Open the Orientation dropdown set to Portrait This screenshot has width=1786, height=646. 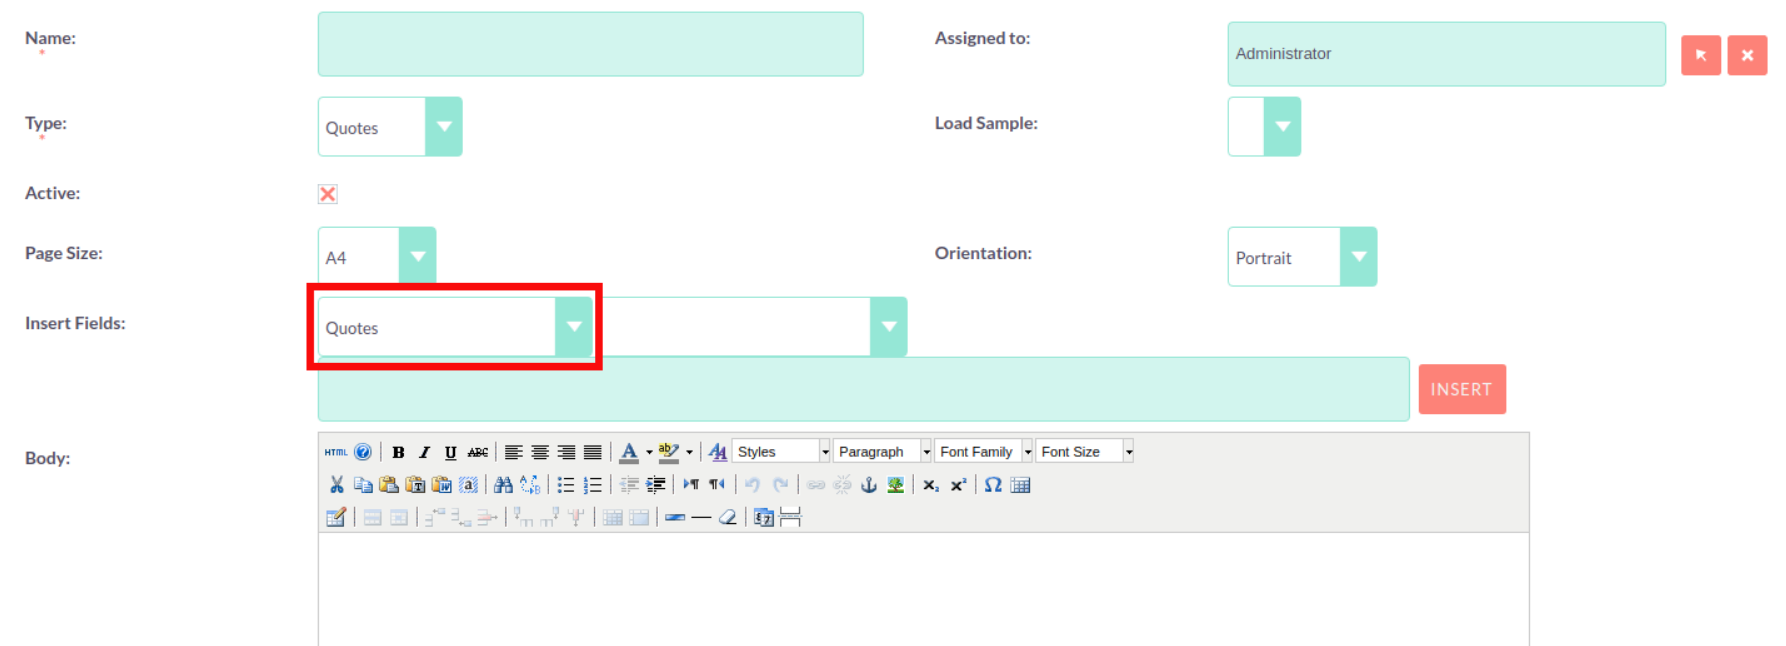coord(1302,257)
